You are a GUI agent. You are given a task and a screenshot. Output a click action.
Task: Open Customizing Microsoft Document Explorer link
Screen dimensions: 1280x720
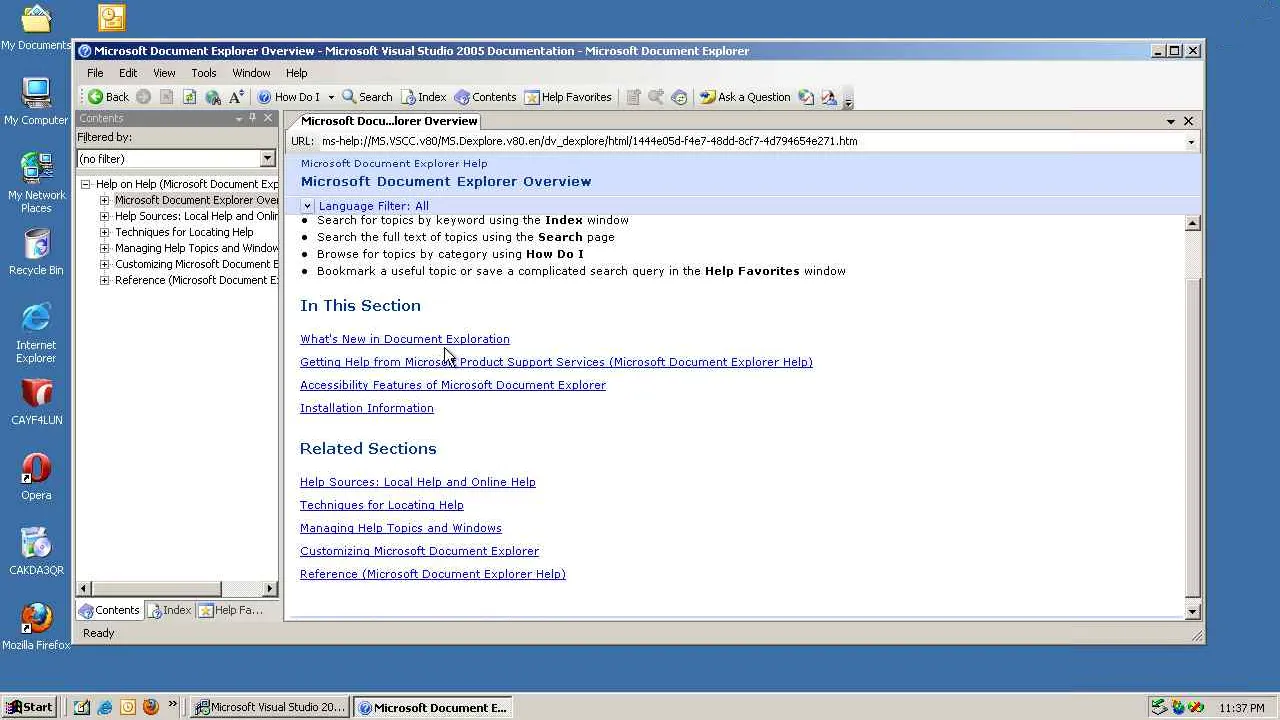pyautogui.click(x=419, y=551)
